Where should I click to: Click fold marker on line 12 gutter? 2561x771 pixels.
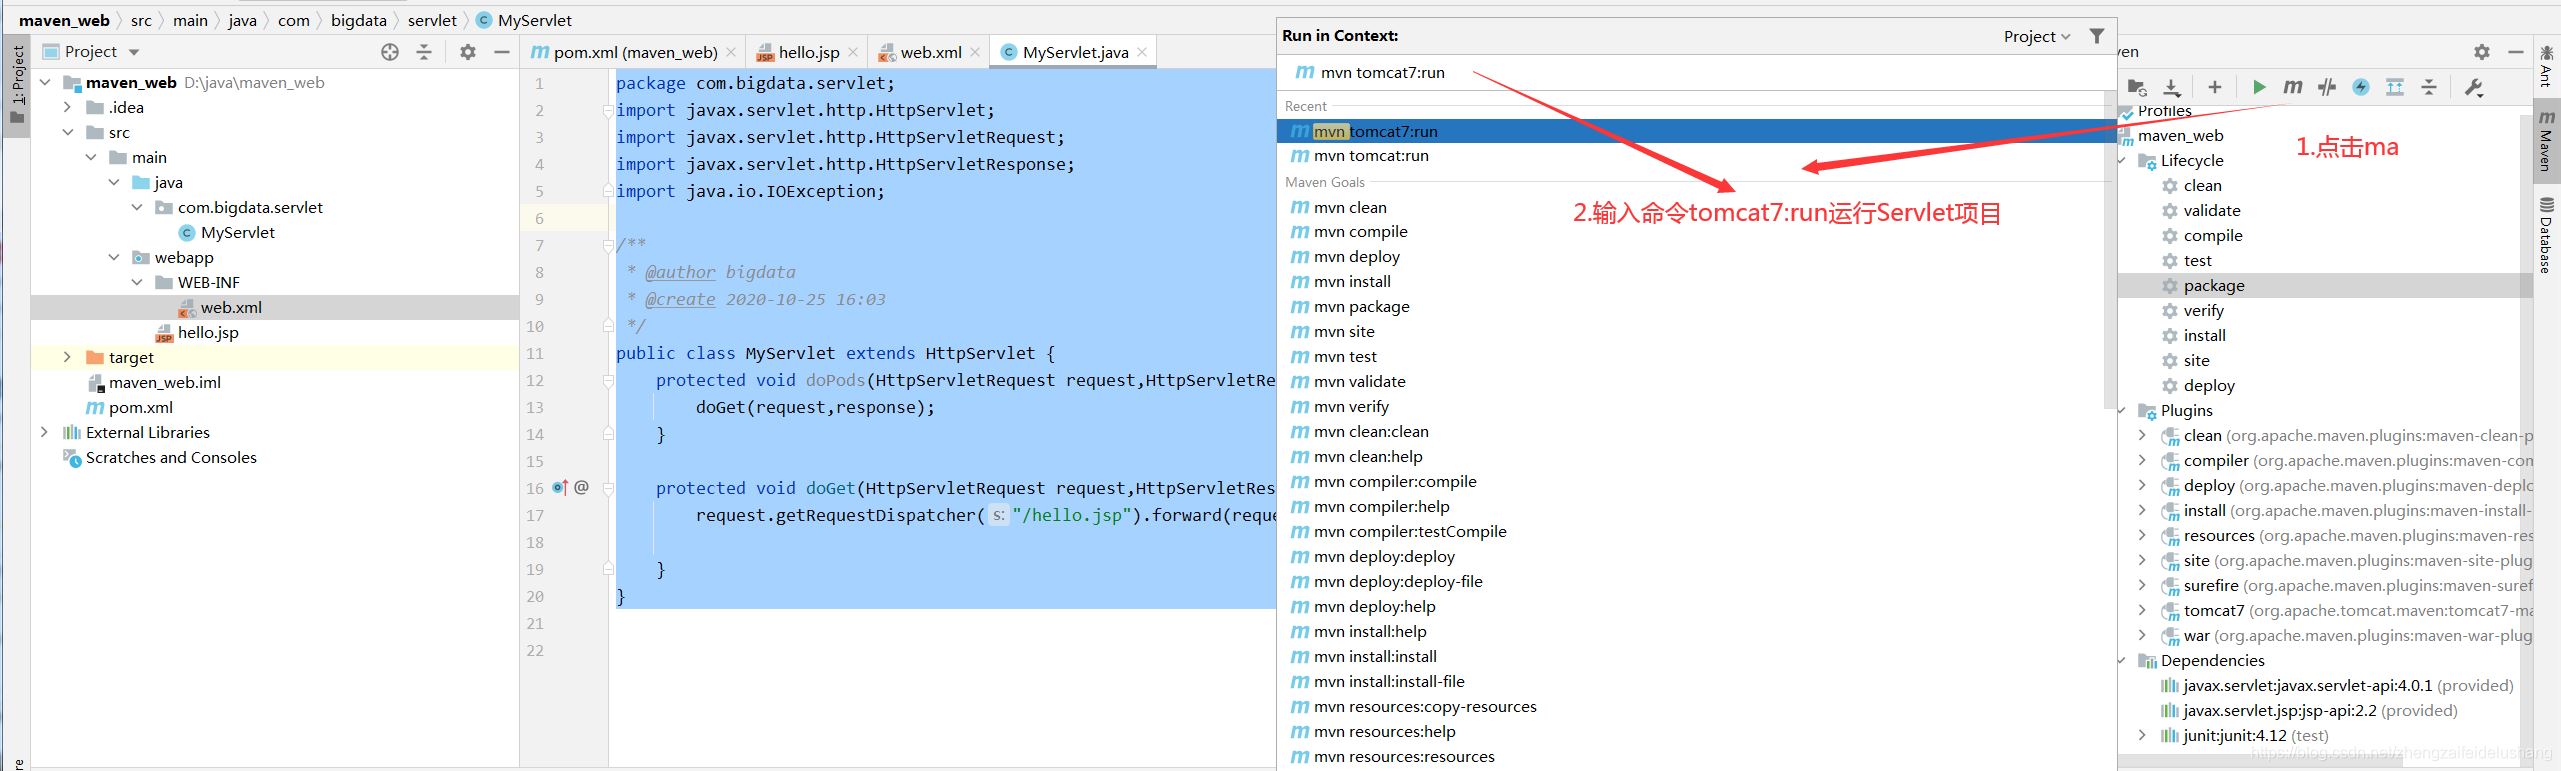point(607,380)
